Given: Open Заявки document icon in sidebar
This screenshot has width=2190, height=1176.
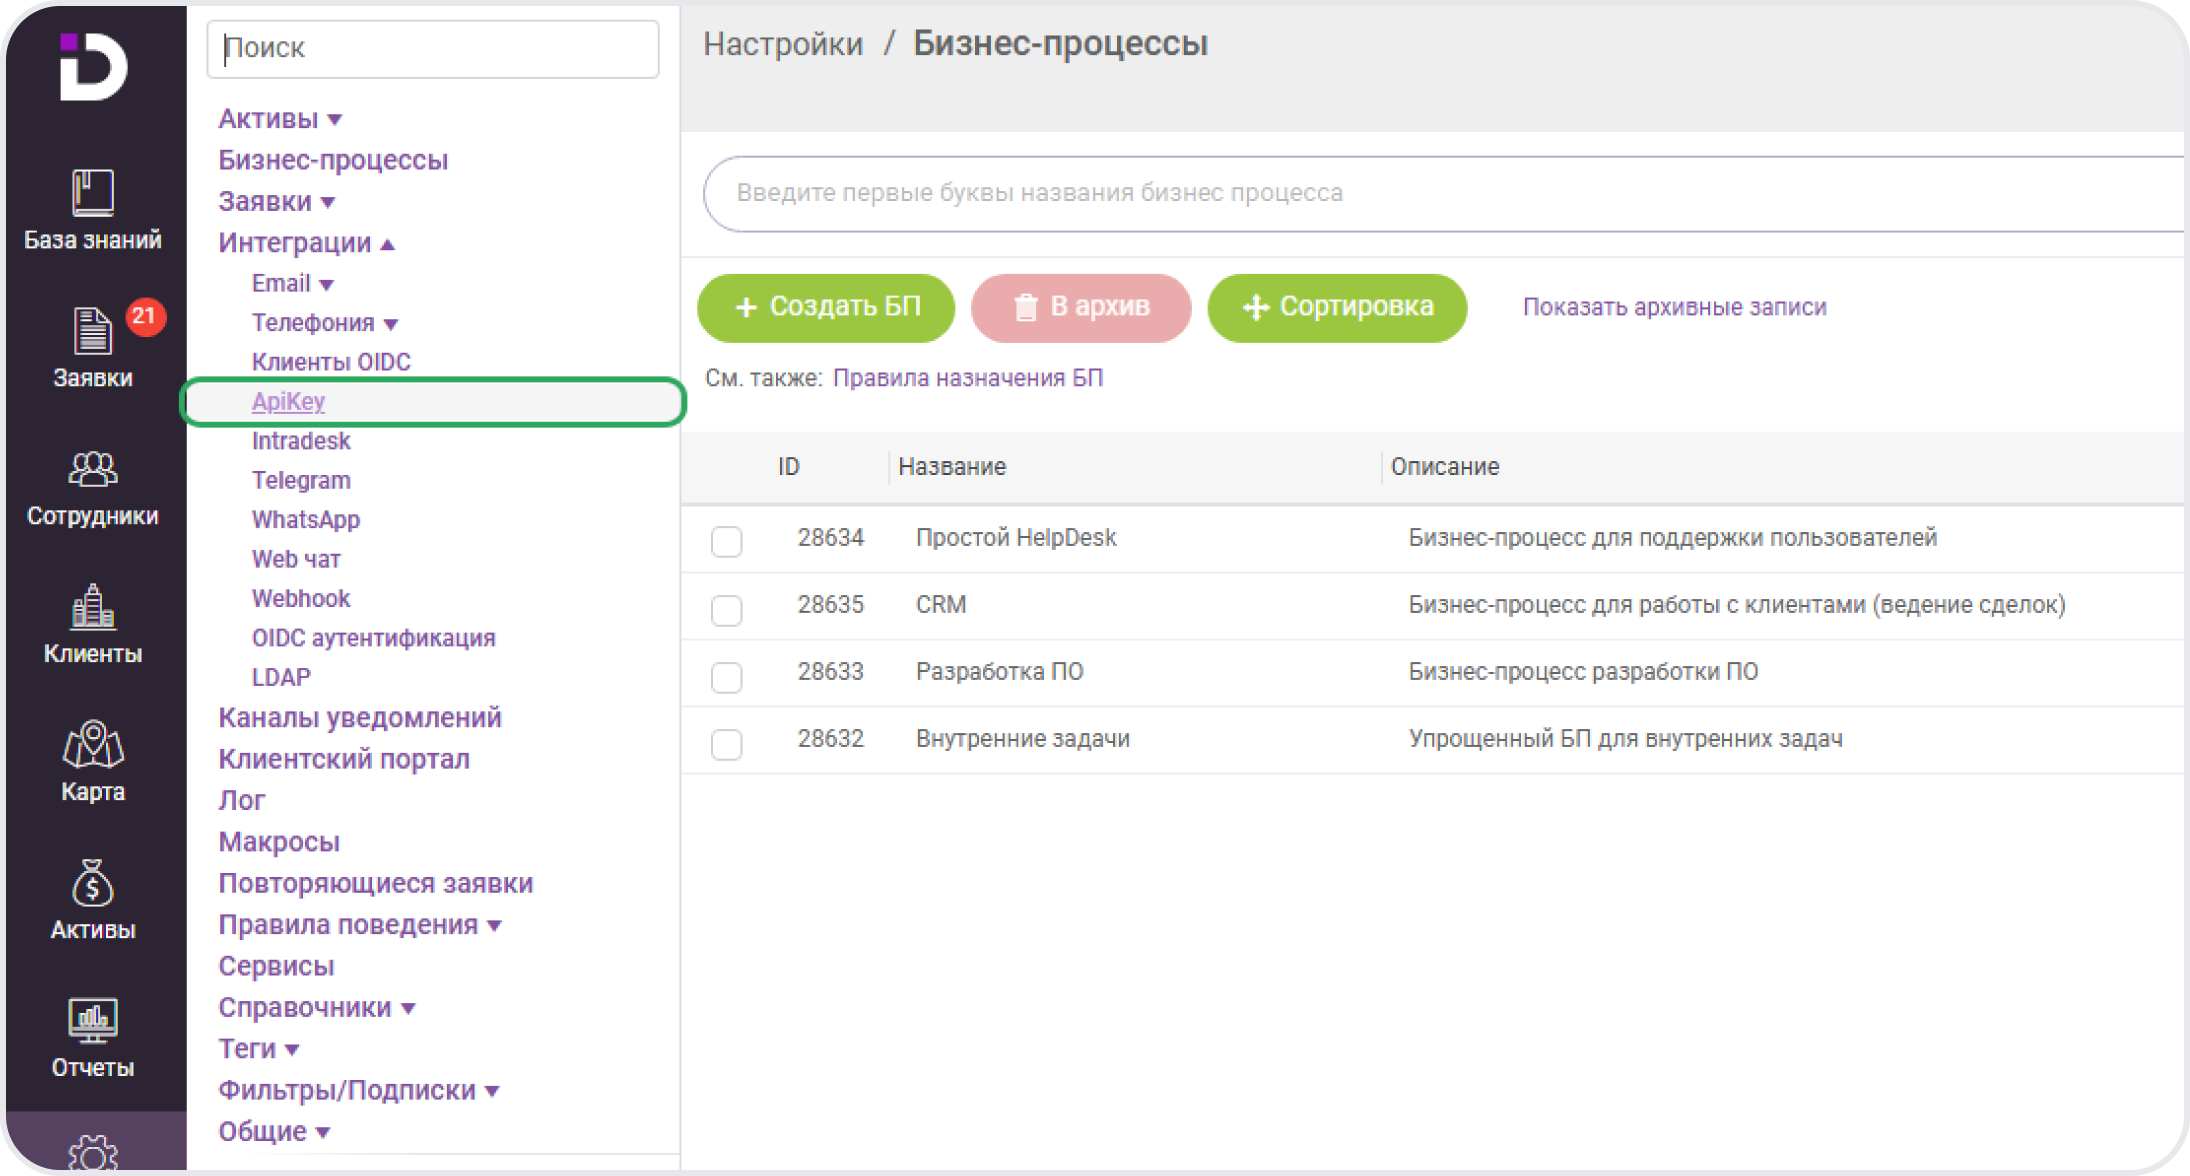Looking at the screenshot, I should 92,330.
